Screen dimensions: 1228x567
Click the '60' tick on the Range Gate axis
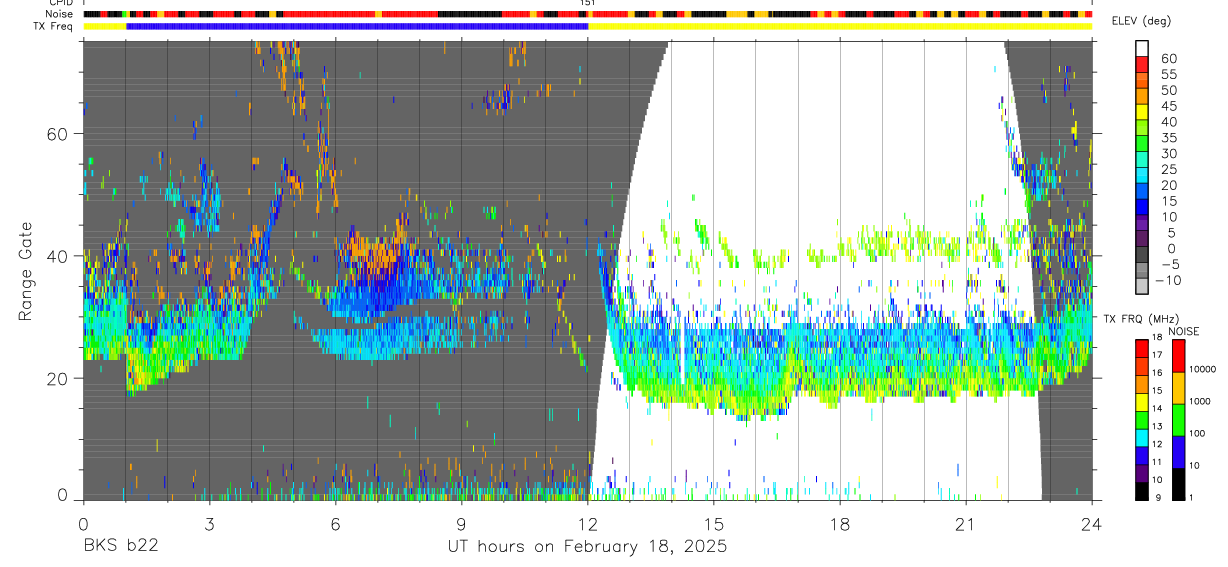pyautogui.click(x=59, y=134)
